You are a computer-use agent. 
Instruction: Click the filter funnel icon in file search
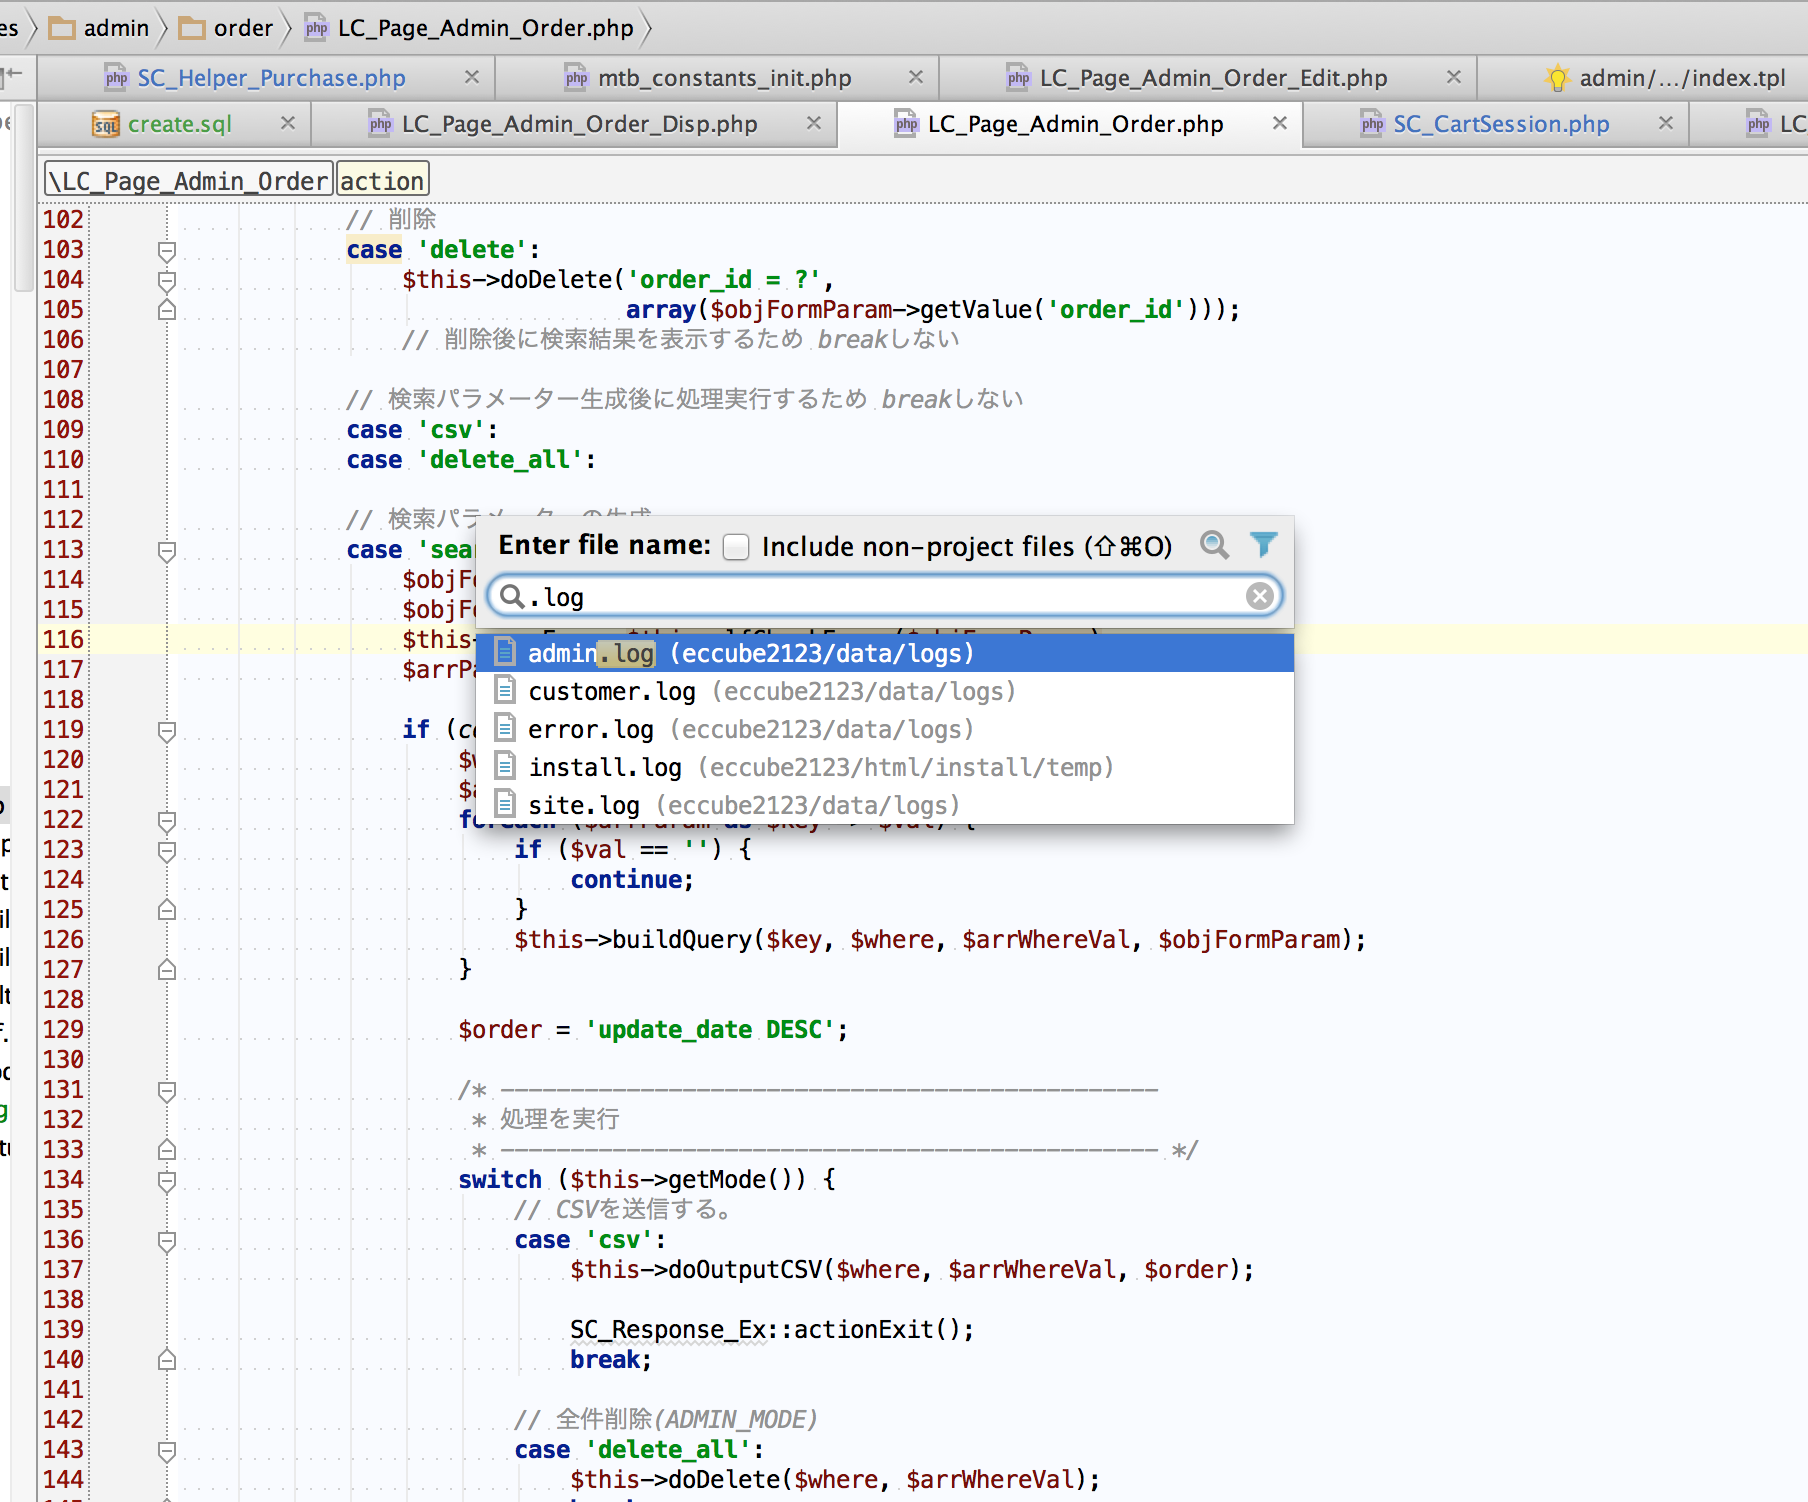1263,544
